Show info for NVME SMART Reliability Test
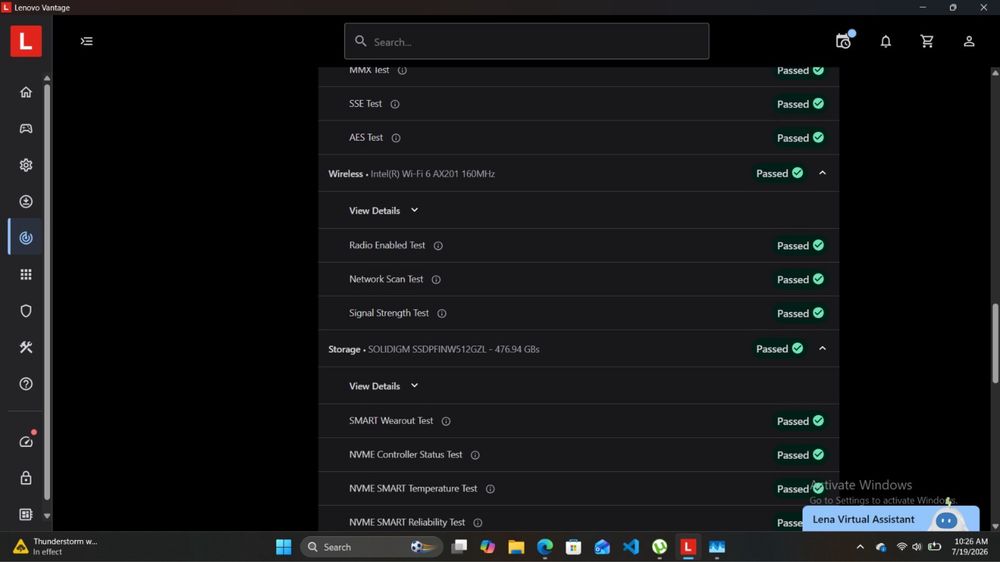 coord(478,522)
